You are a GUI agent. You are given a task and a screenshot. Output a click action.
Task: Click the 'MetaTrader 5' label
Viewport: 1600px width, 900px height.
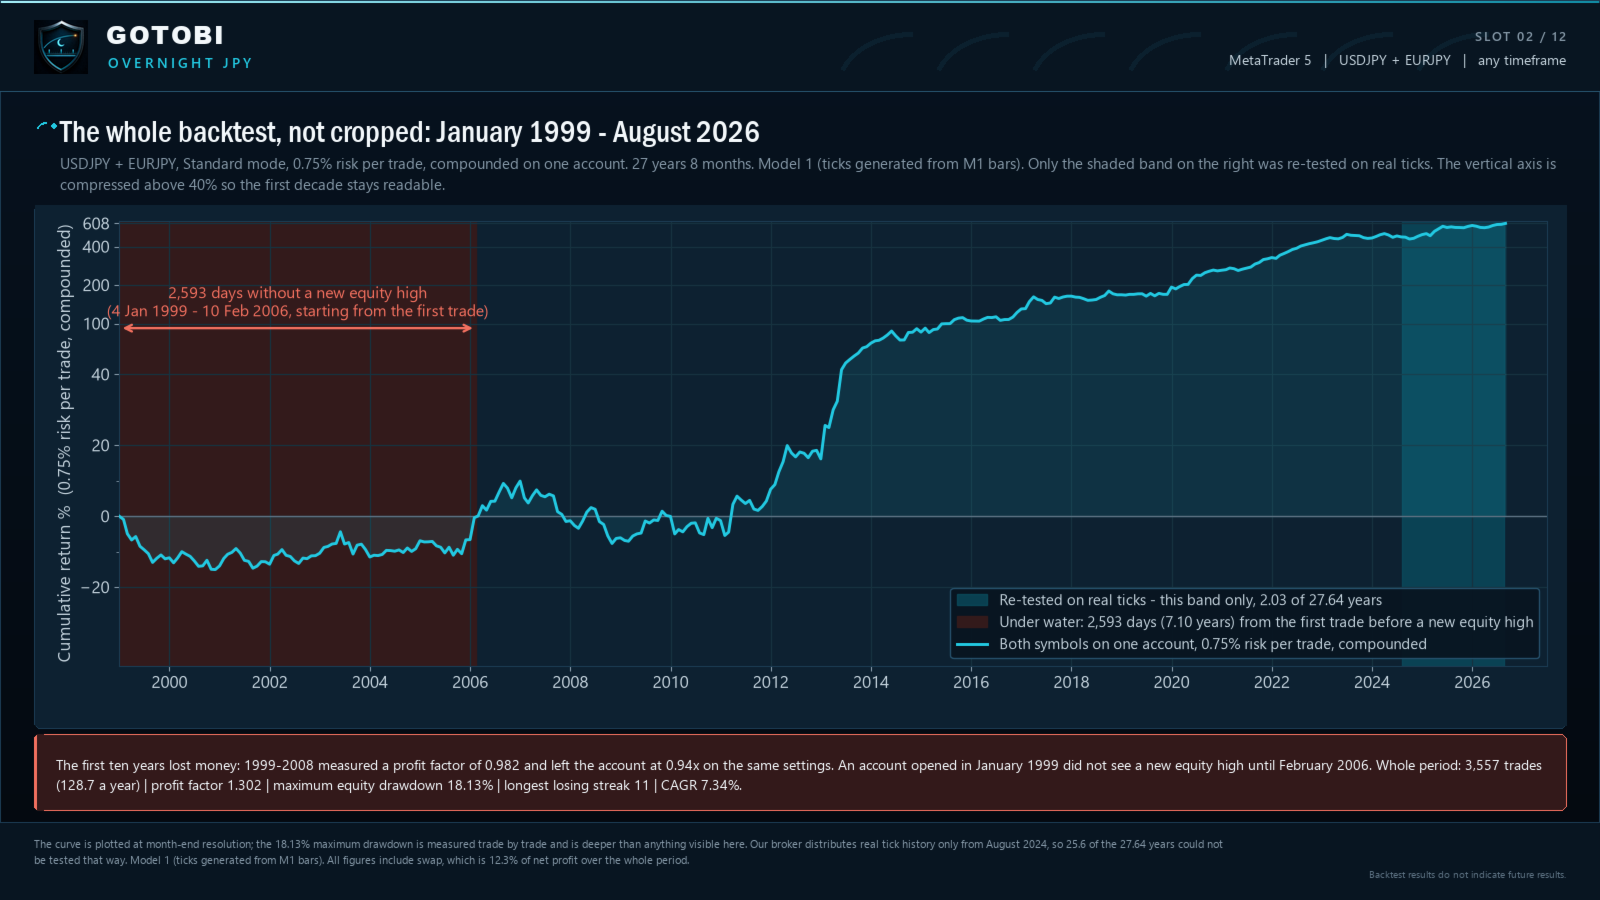tap(1270, 60)
